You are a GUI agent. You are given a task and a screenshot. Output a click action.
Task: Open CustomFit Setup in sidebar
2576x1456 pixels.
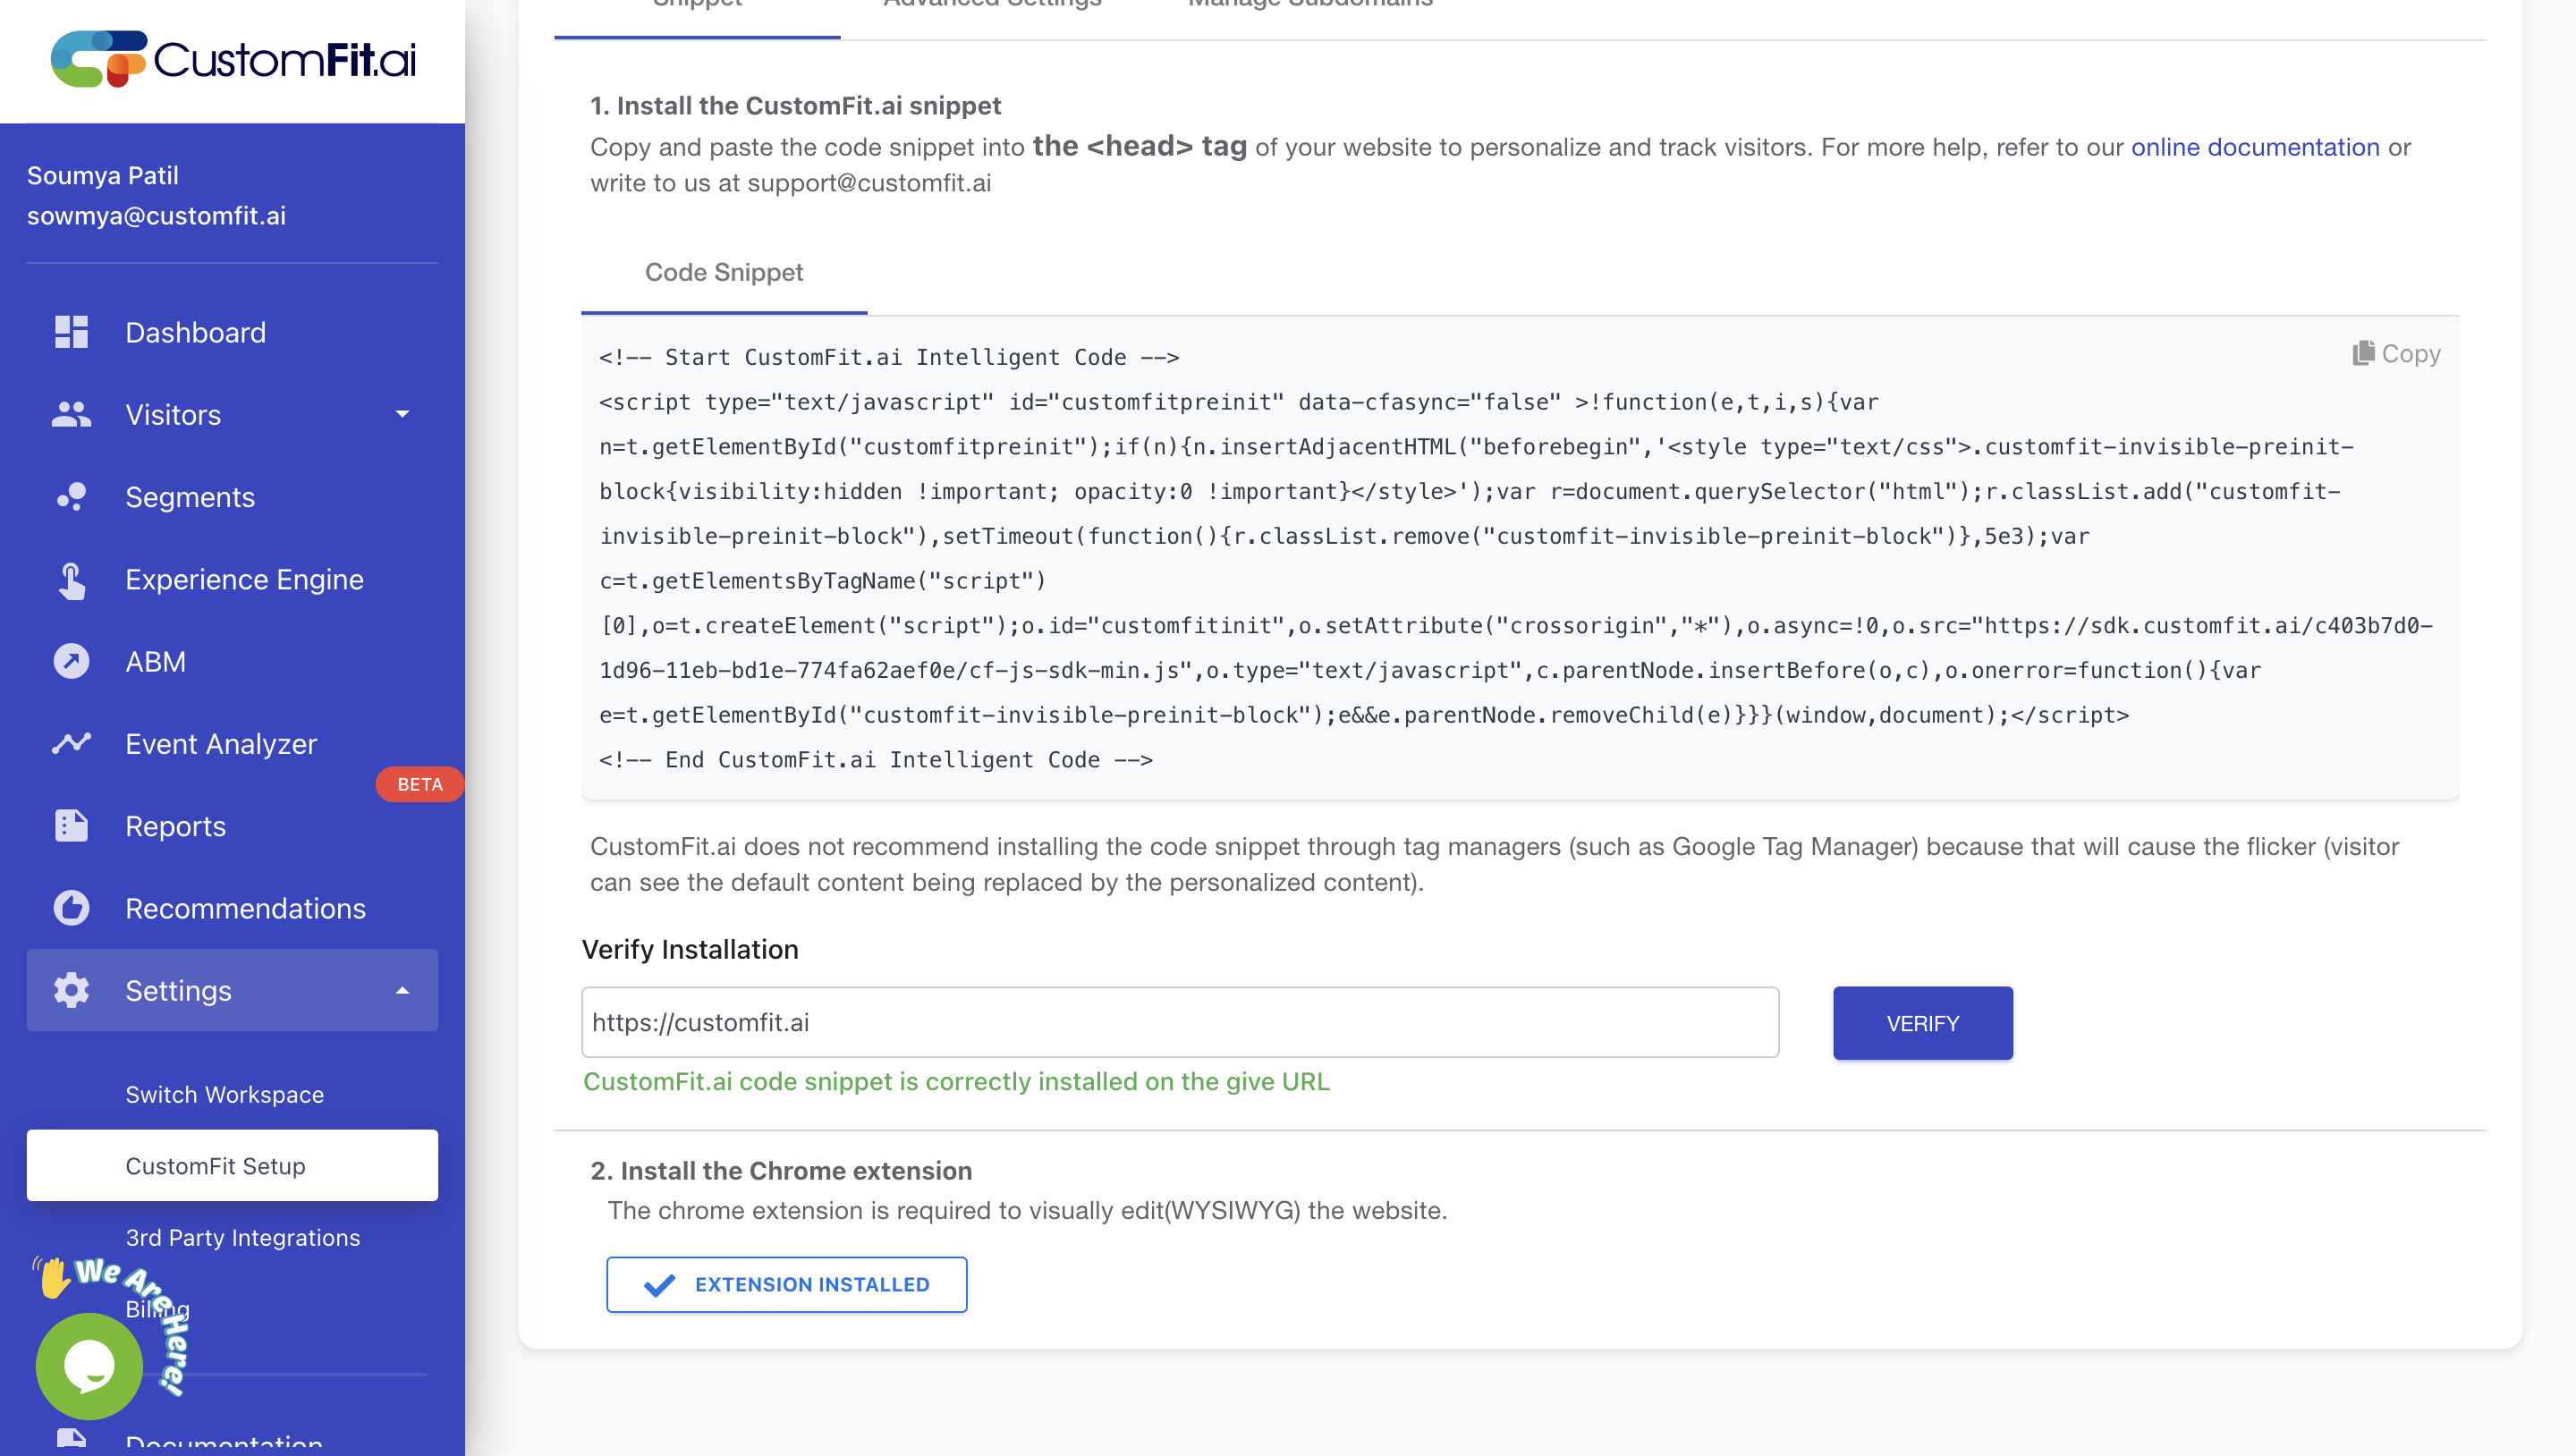pos(215,1166)
